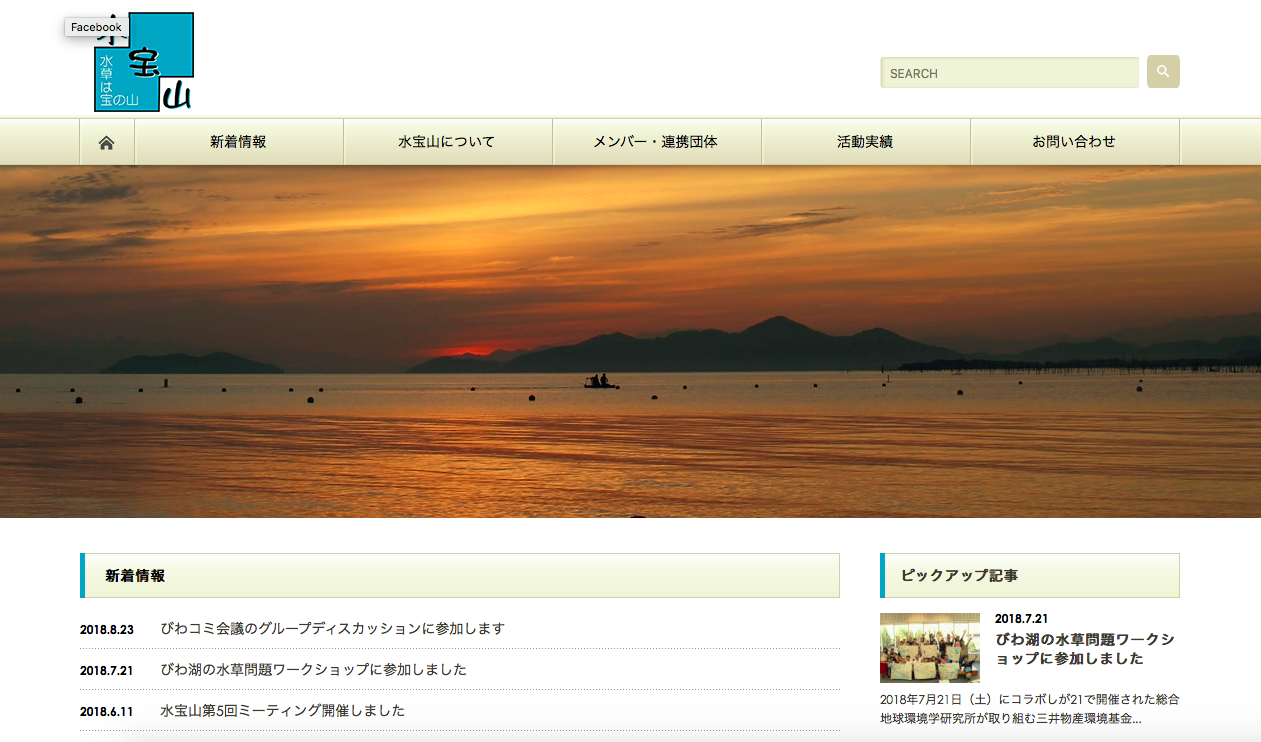Screen dimensions: 1261x742
Task: Select 活動実績 from the navigation bar
Action: coord(865,142)
